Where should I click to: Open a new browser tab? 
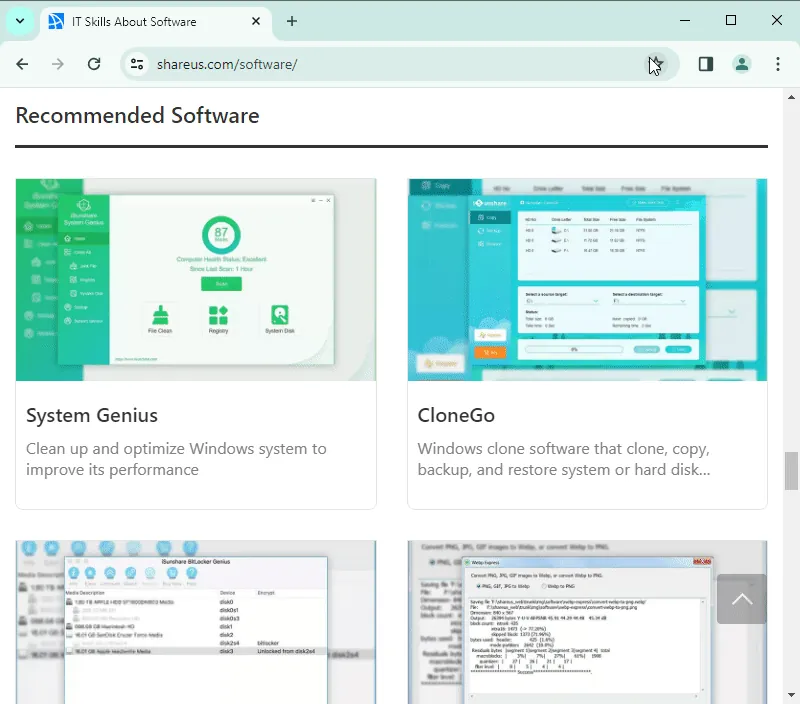coord(292,21)
